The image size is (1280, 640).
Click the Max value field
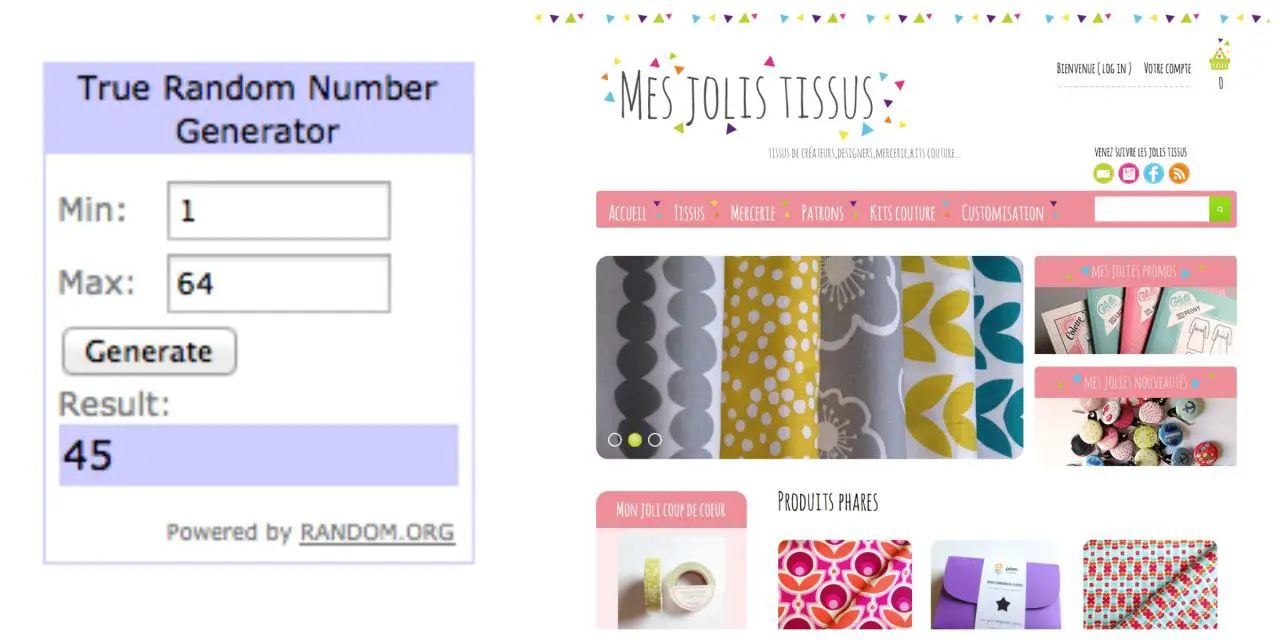click(278, 283)
